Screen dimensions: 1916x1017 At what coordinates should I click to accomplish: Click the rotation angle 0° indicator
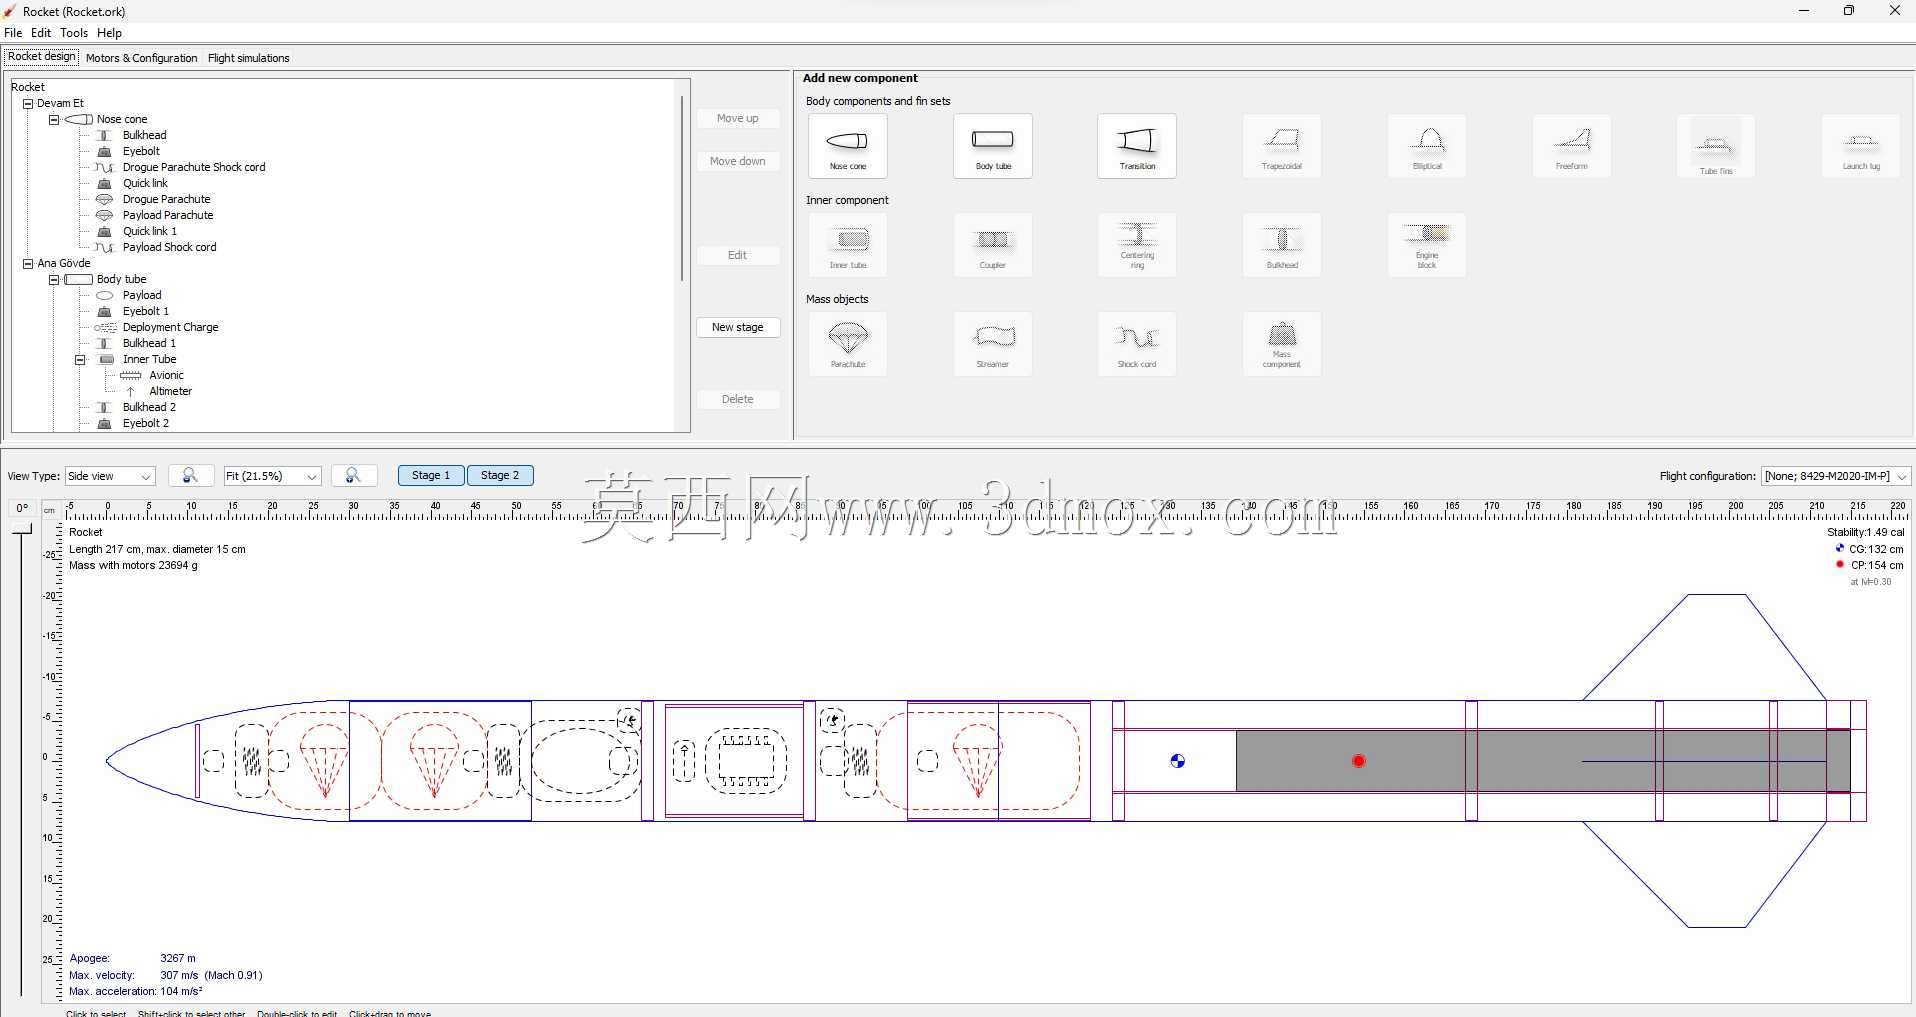[x=22, y=508]
